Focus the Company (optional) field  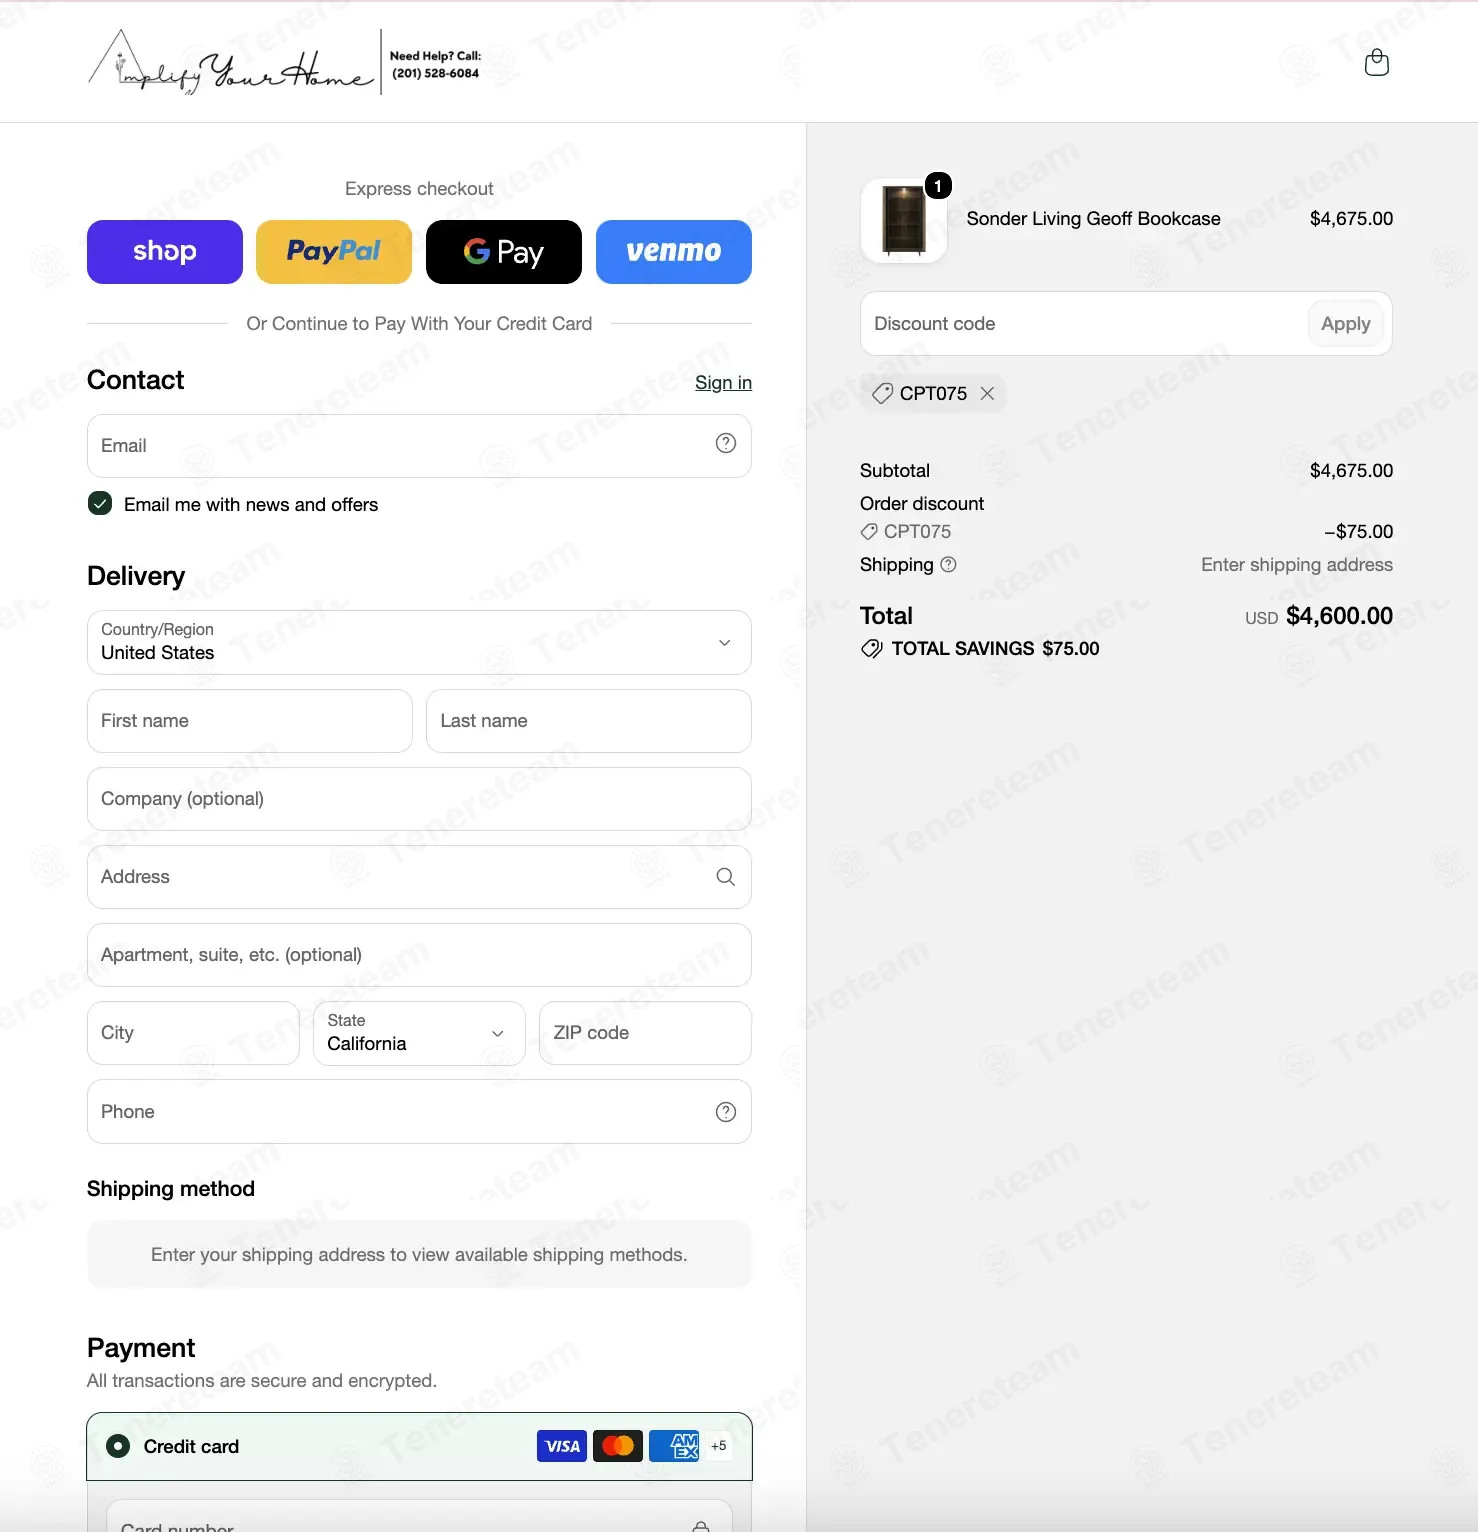(x=419, y=799)
